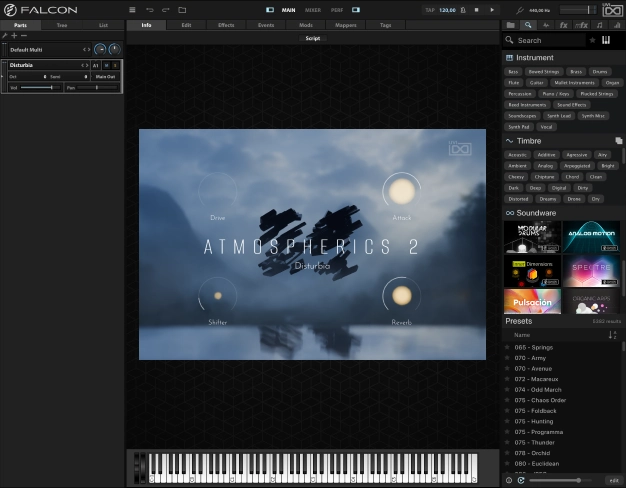
Task: Open the file browser folder tab
Action: point(511,24)
